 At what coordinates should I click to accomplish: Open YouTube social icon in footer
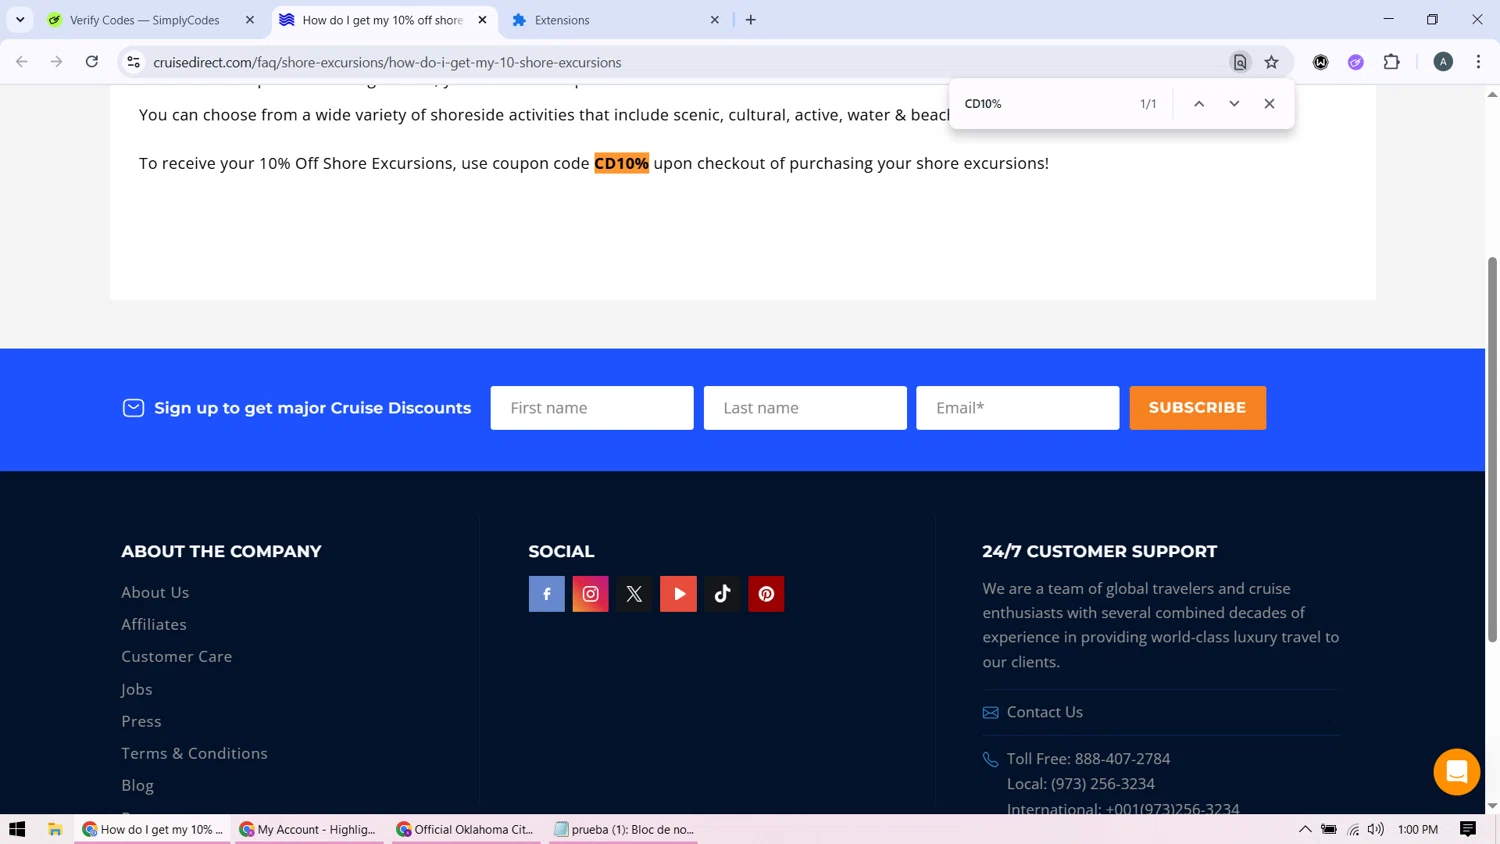(x=678, y=594)
